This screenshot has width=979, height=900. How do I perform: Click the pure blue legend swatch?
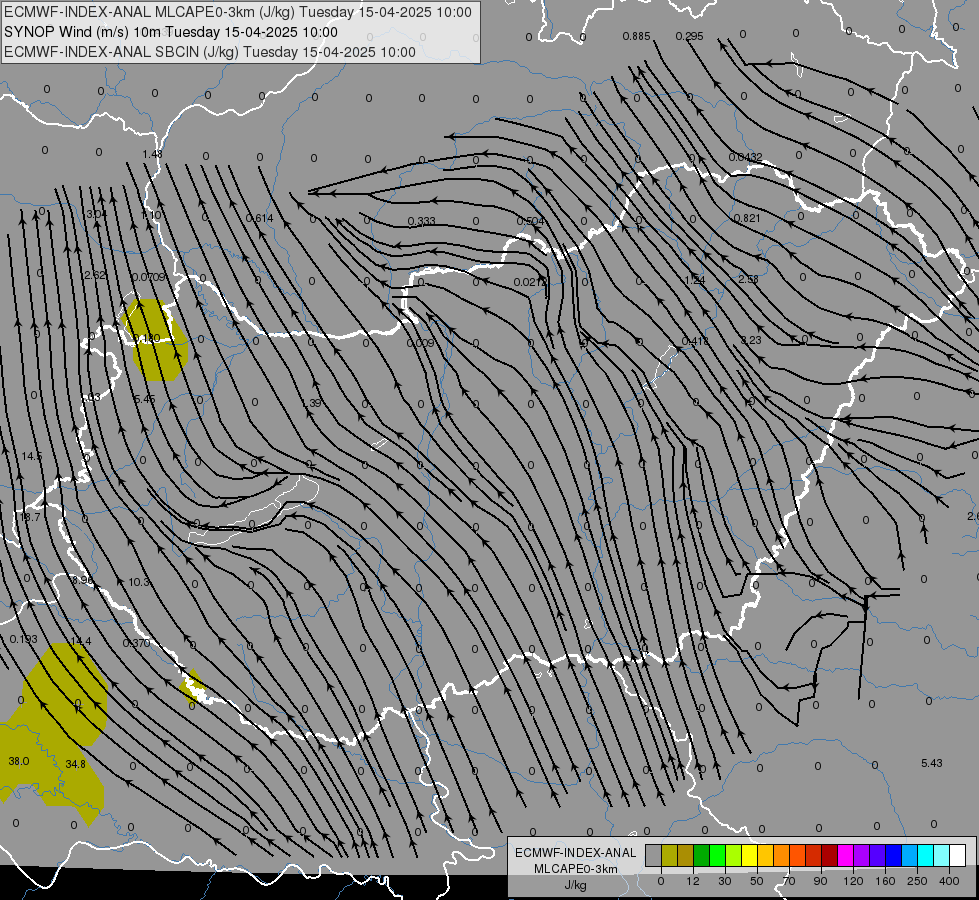pyautogui.click(x=893, y=856)
